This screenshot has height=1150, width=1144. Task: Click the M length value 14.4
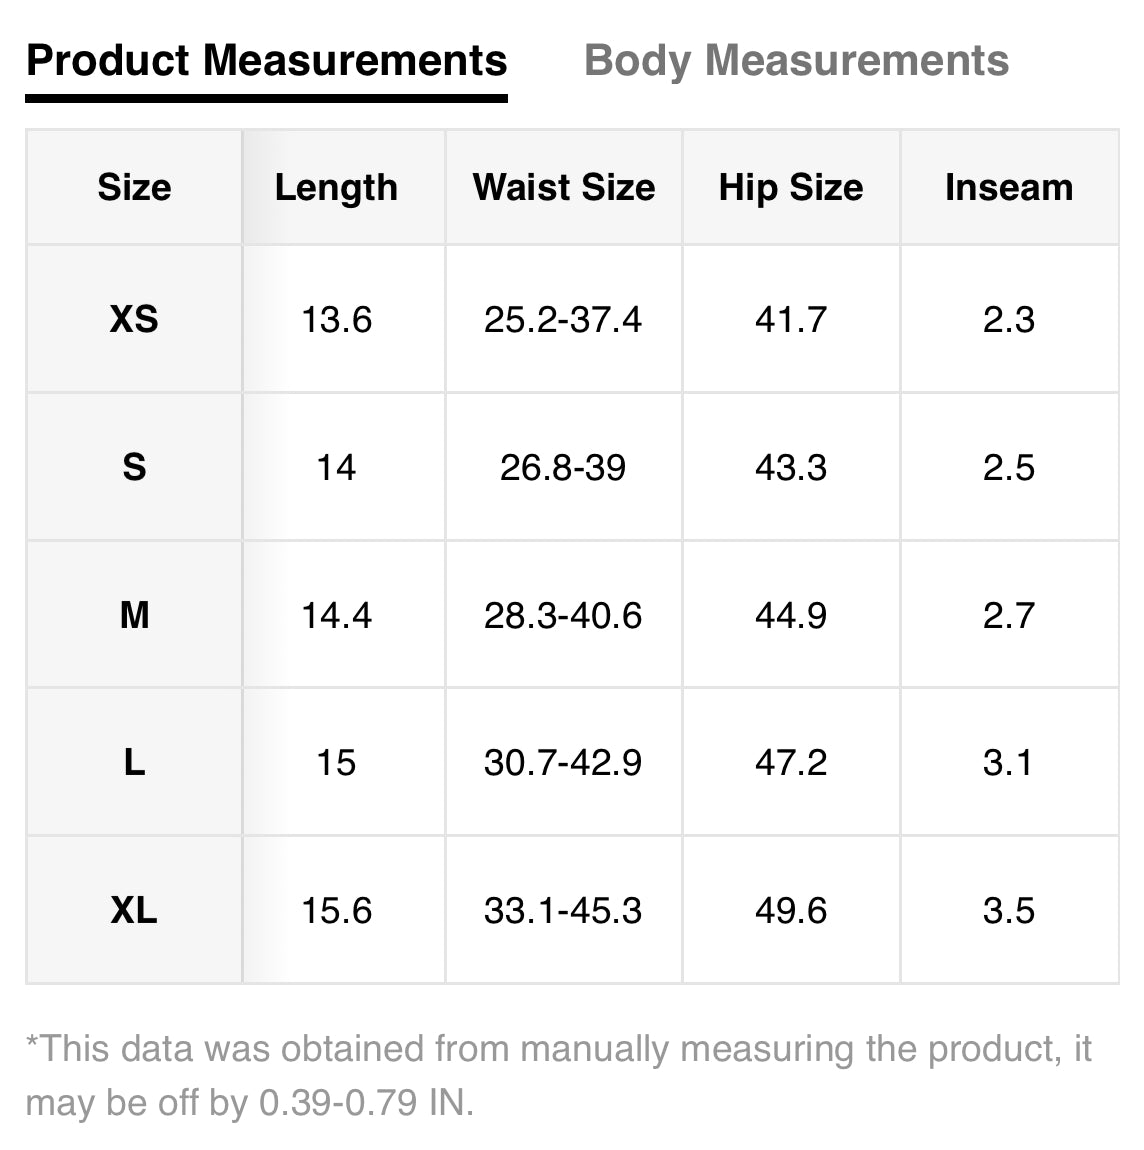[x=336, y=615]
